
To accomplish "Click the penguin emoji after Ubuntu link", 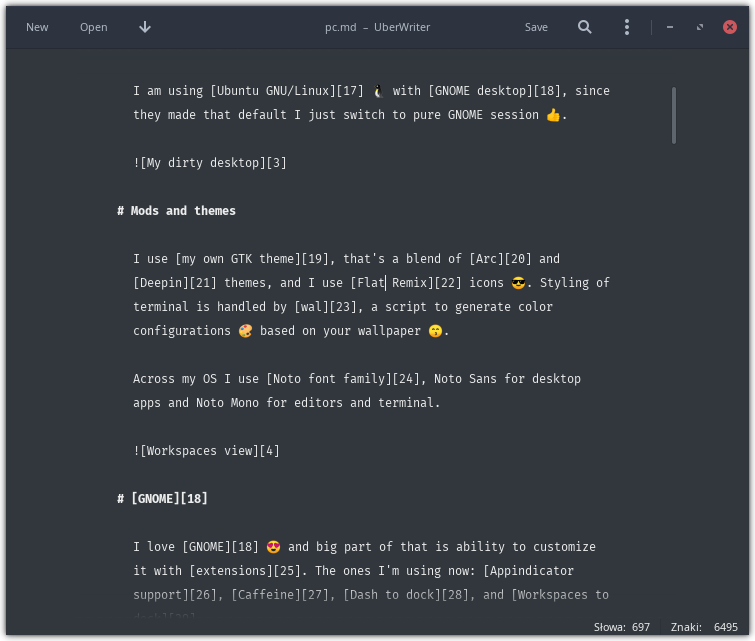I will coord(378,91).
